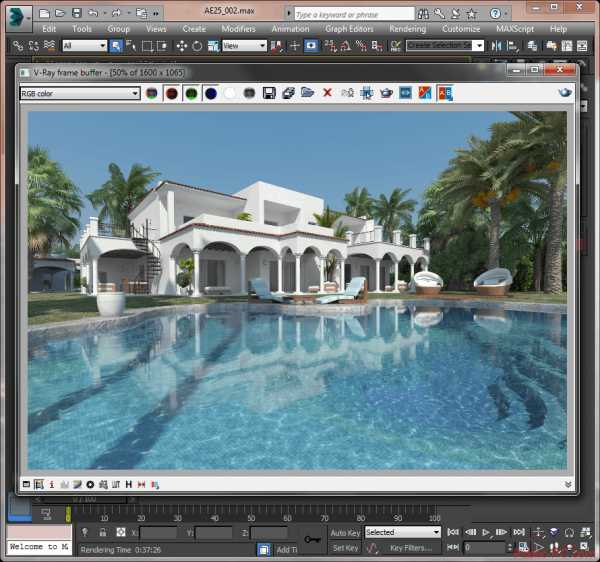Click the Load Image folder icon in frame buffer
This screenshot has height=562, width=600.
(308, 93)
